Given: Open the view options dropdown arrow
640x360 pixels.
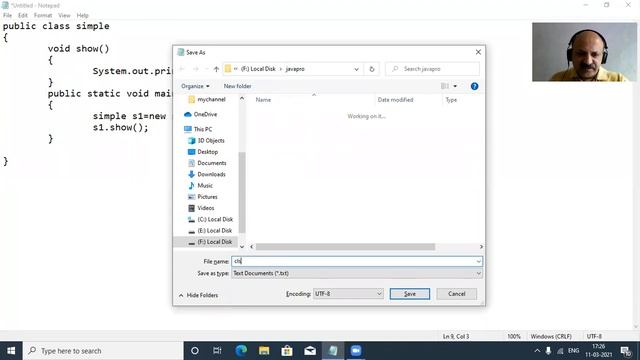Looking at the screenshot, I should tap(455, 86).
